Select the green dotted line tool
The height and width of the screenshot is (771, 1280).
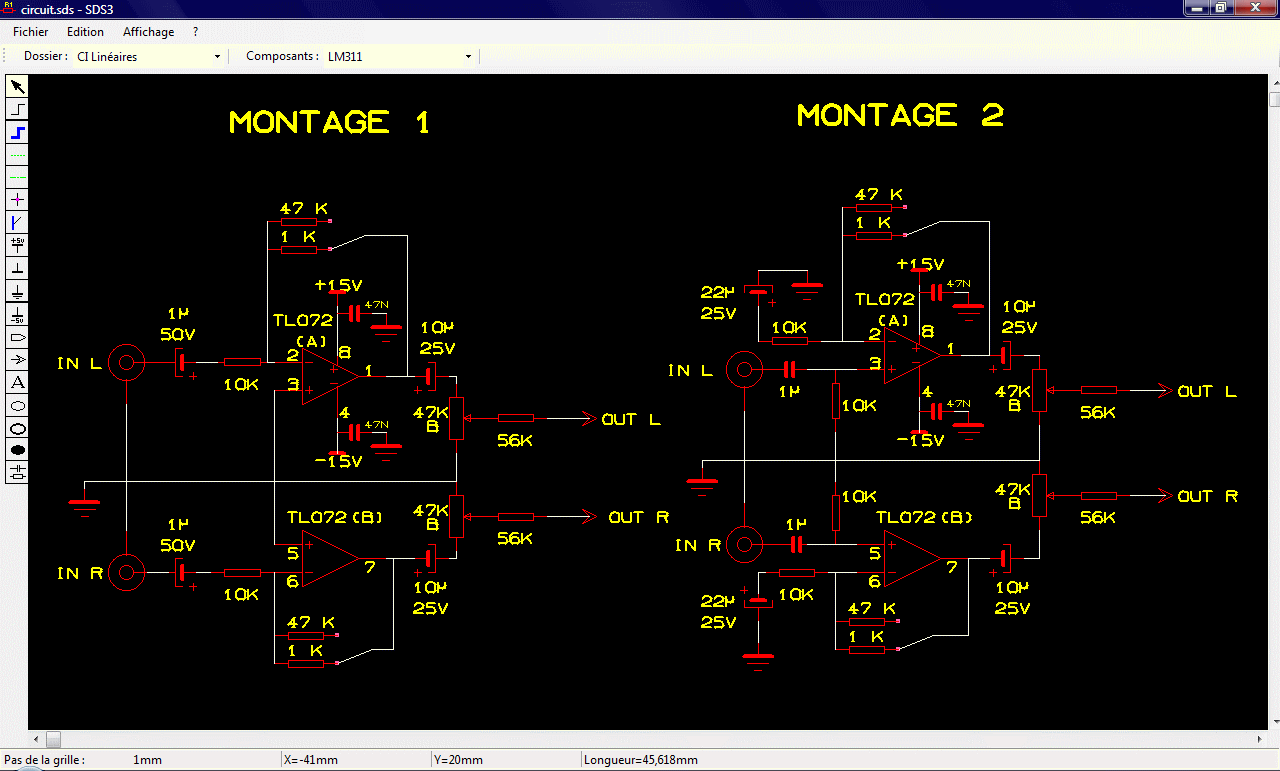coord(17,155)
